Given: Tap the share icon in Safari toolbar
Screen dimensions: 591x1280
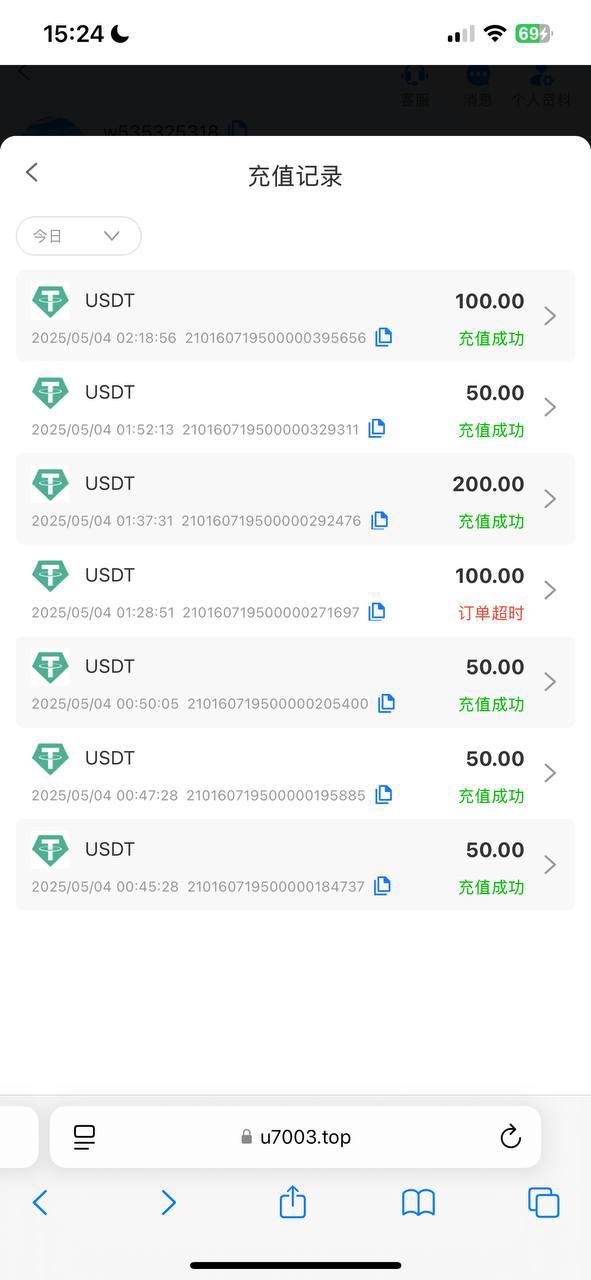Looking at the screenshot, I should click(x=291, y=1203).
